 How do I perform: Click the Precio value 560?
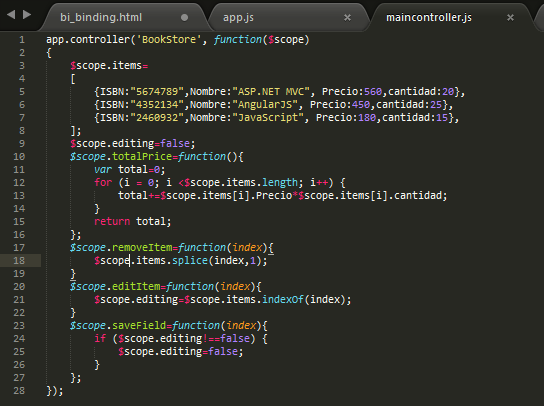373,92
